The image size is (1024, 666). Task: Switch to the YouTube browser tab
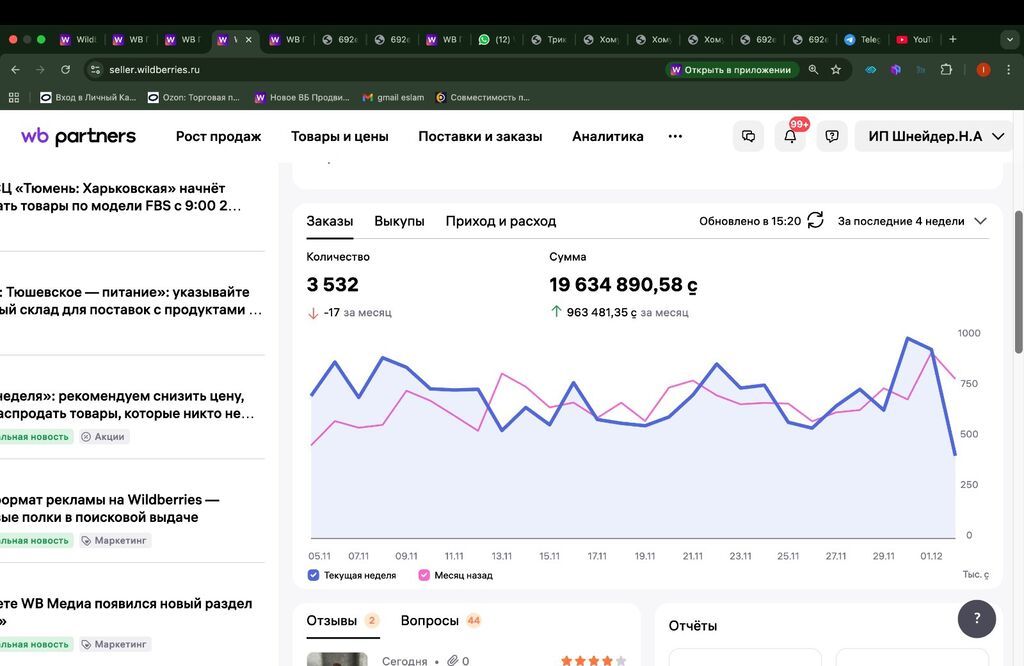pos(914,40)
